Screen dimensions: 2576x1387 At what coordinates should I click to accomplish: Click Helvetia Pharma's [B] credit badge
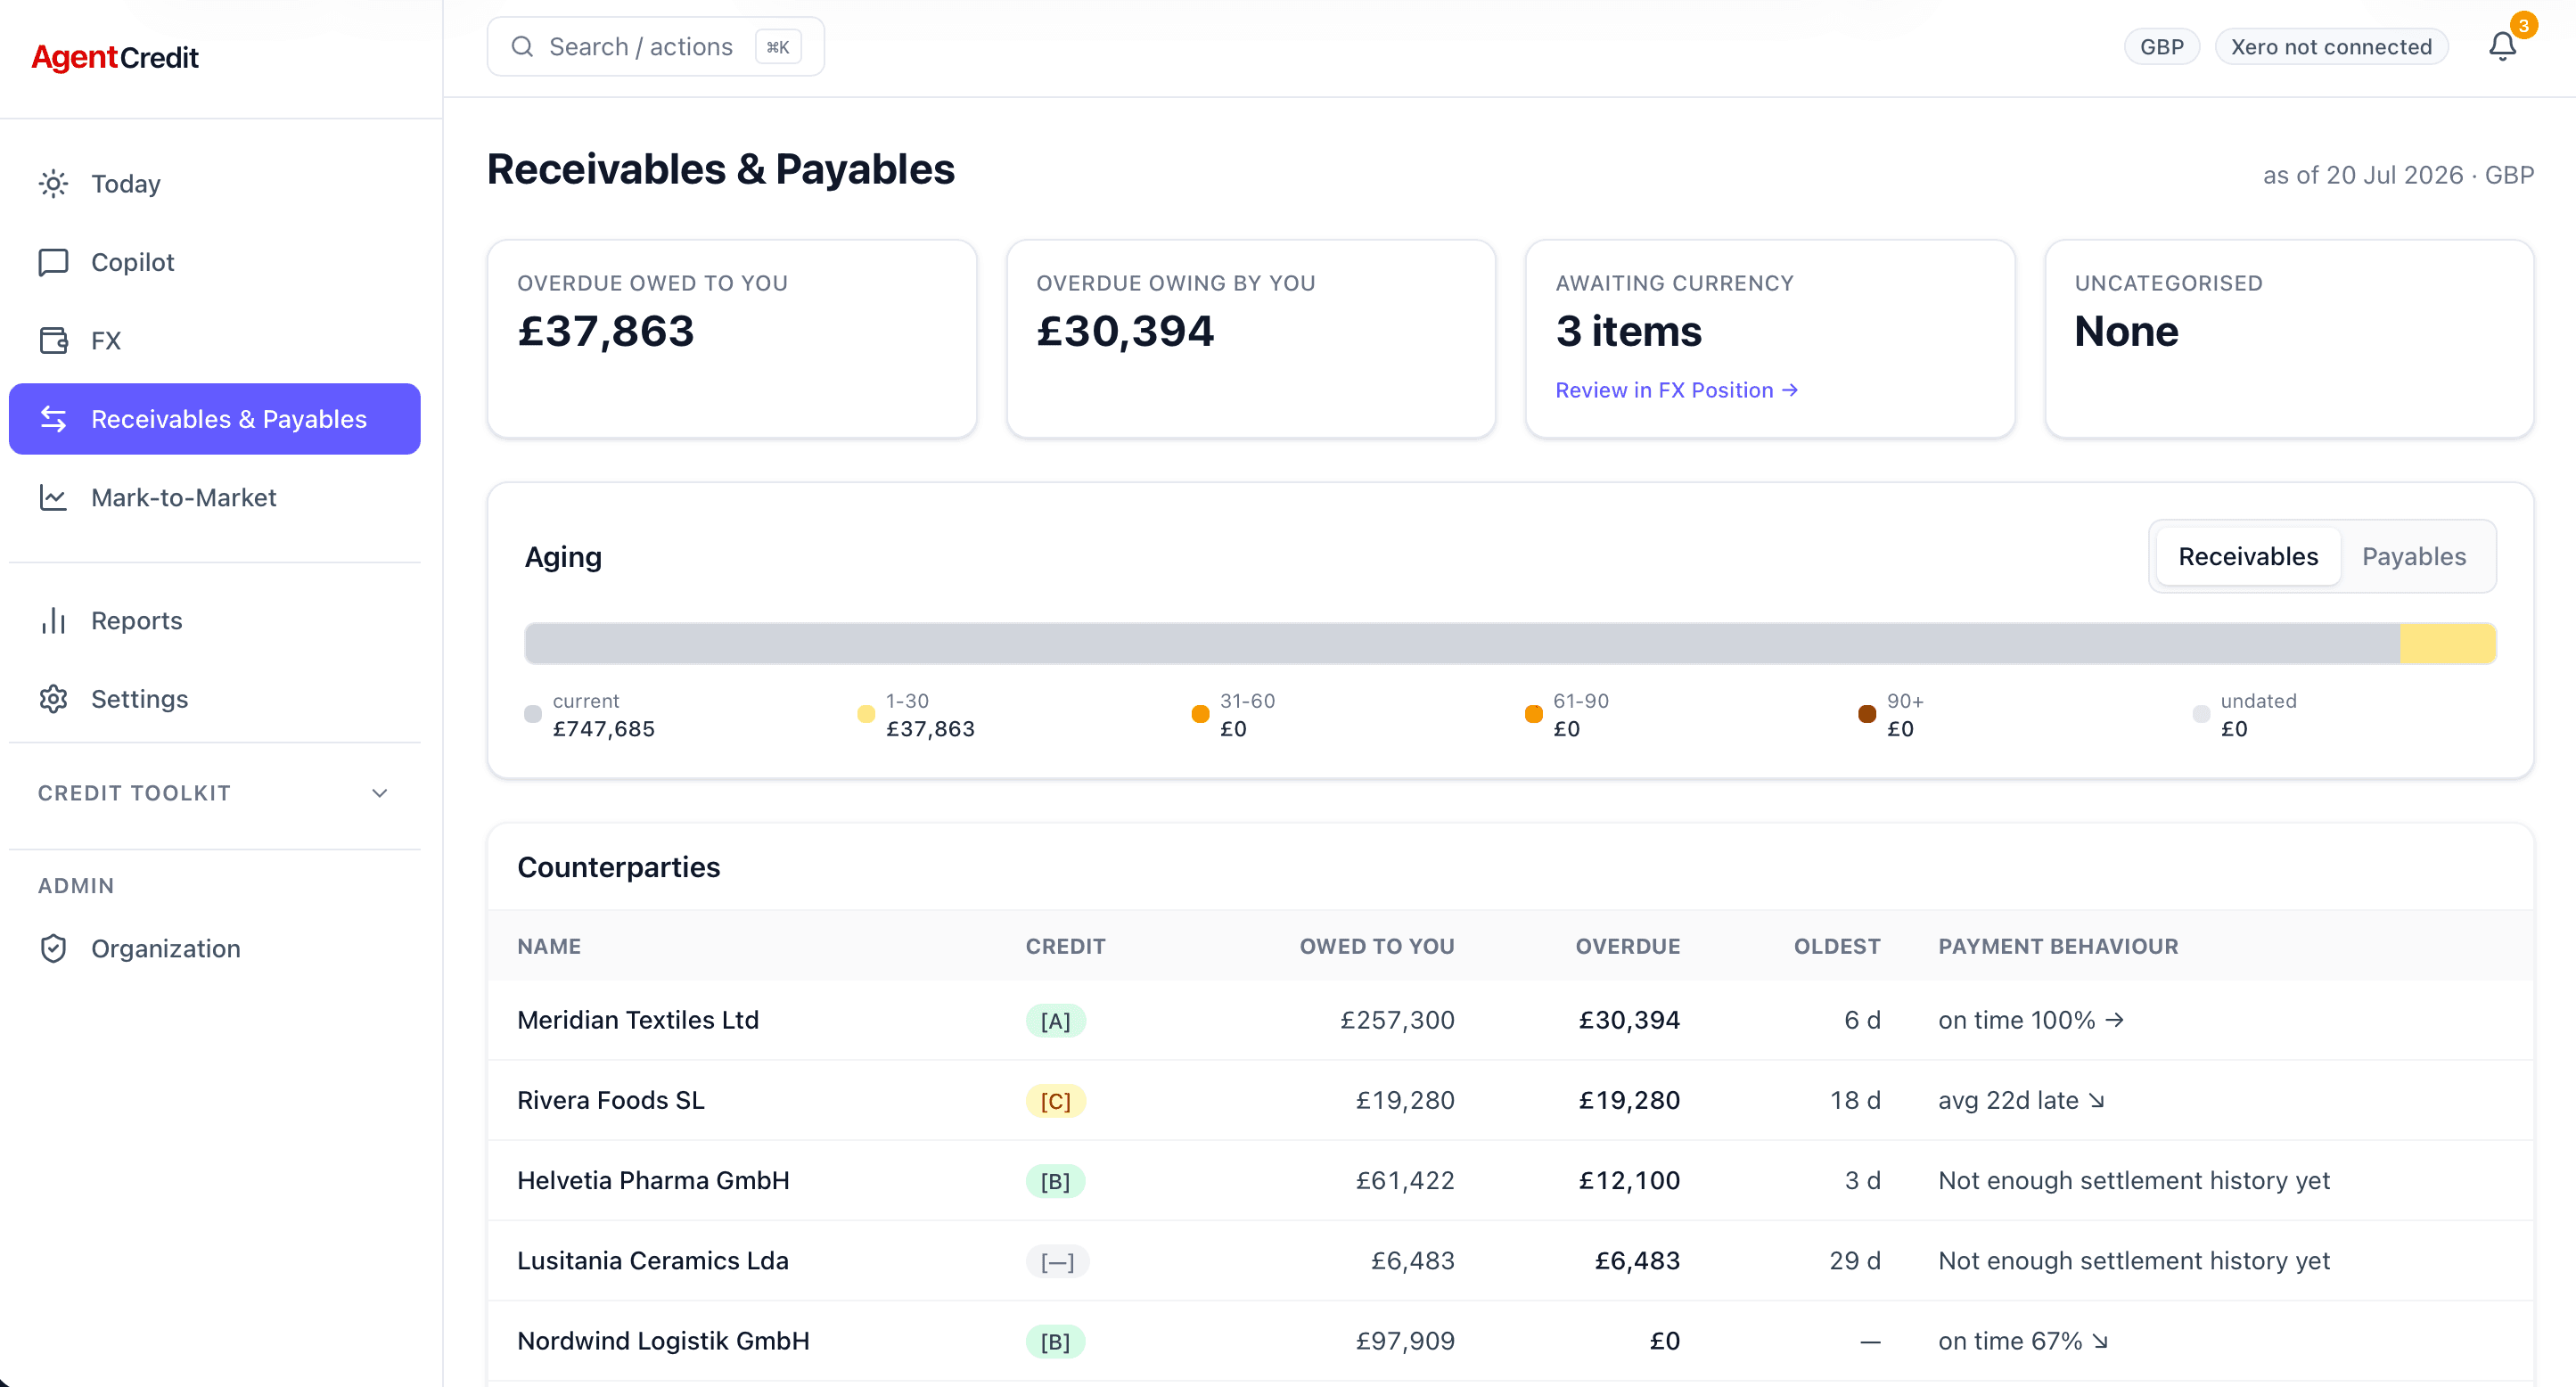tap(1055, 1181)
